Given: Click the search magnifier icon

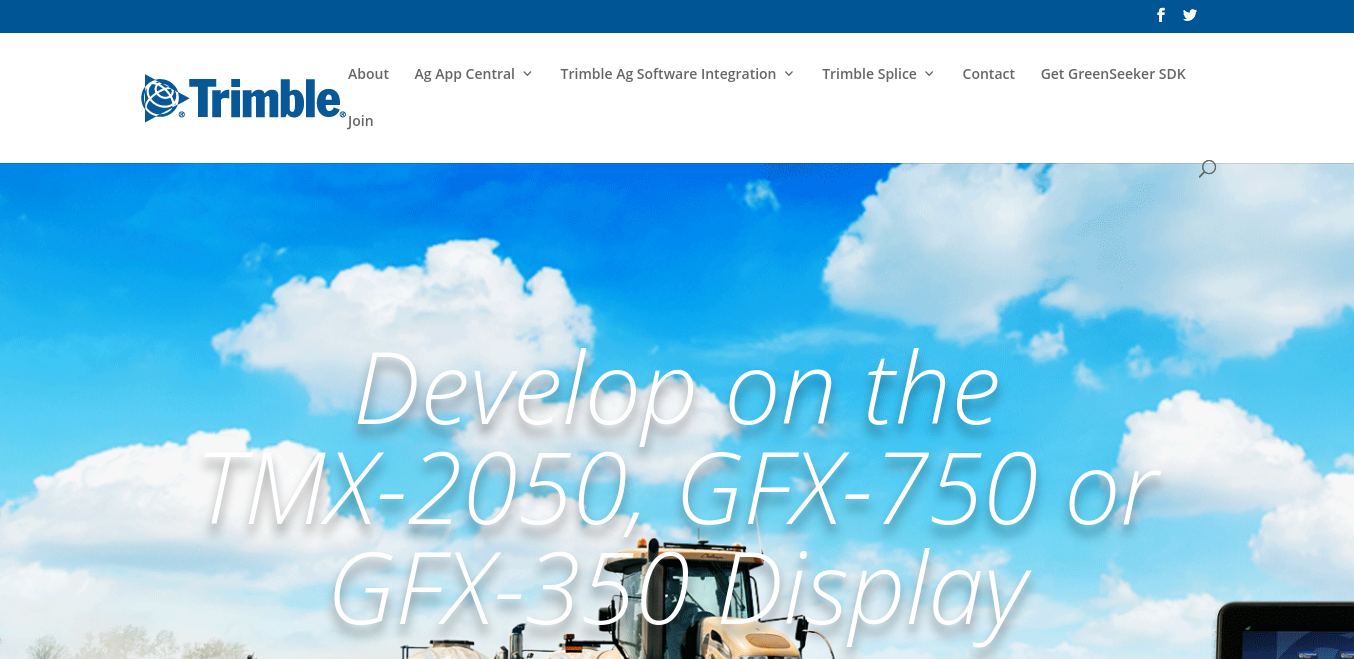Looking at the screenshot, I should pos(1207,168).
